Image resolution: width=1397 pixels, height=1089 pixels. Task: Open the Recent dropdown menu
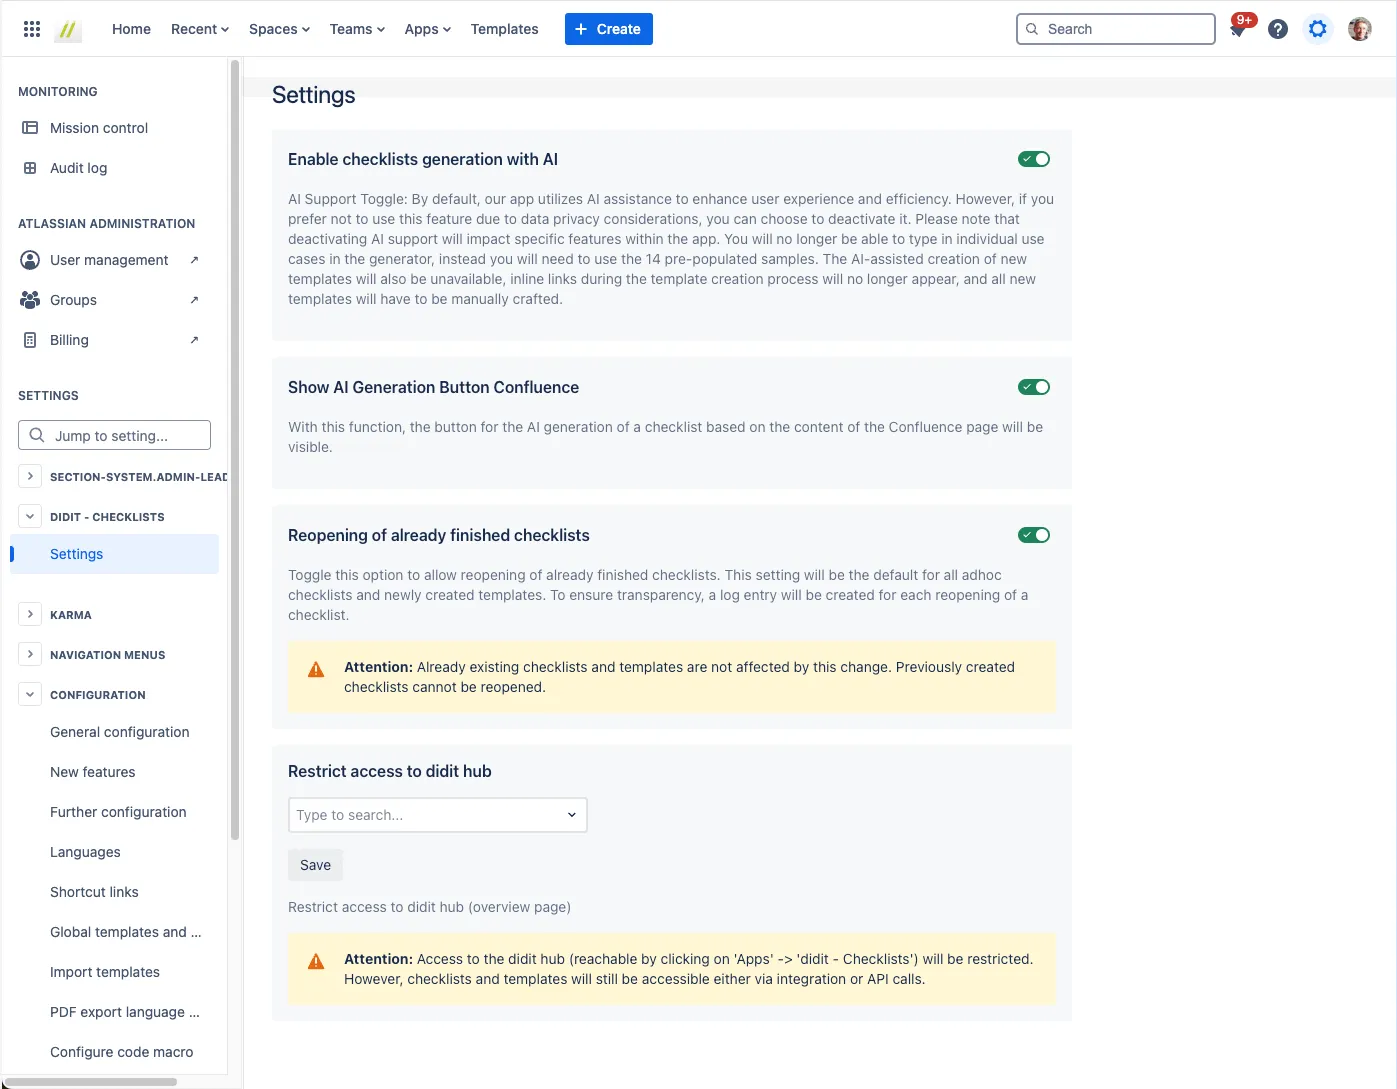200,29
